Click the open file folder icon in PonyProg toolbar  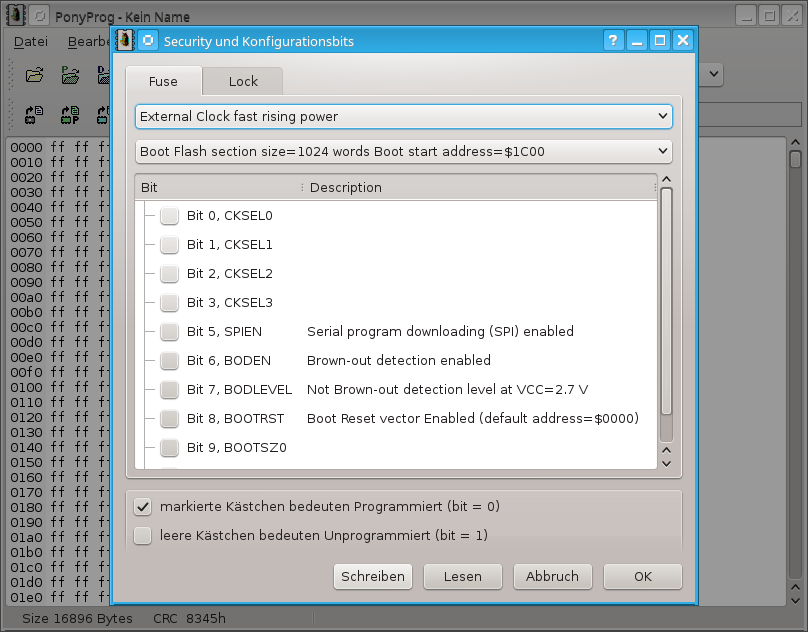35,75
